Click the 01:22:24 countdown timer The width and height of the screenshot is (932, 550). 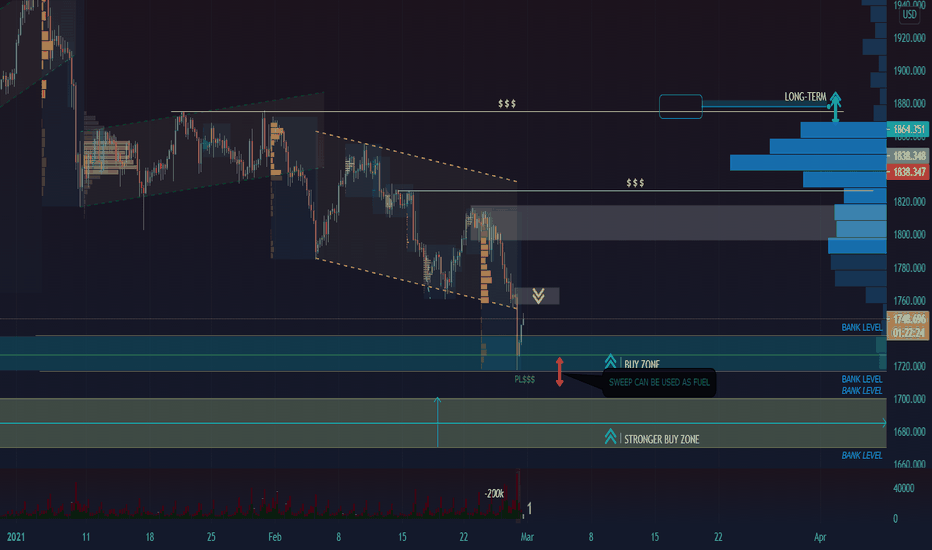(x=908, y=333)
